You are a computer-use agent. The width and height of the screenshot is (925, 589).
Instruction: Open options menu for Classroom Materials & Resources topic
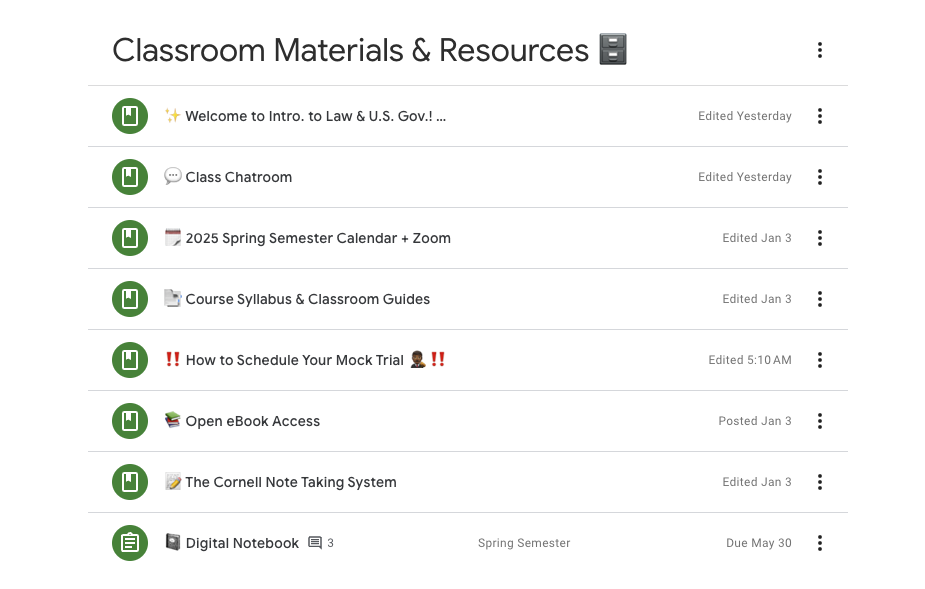tap(819, 50)
